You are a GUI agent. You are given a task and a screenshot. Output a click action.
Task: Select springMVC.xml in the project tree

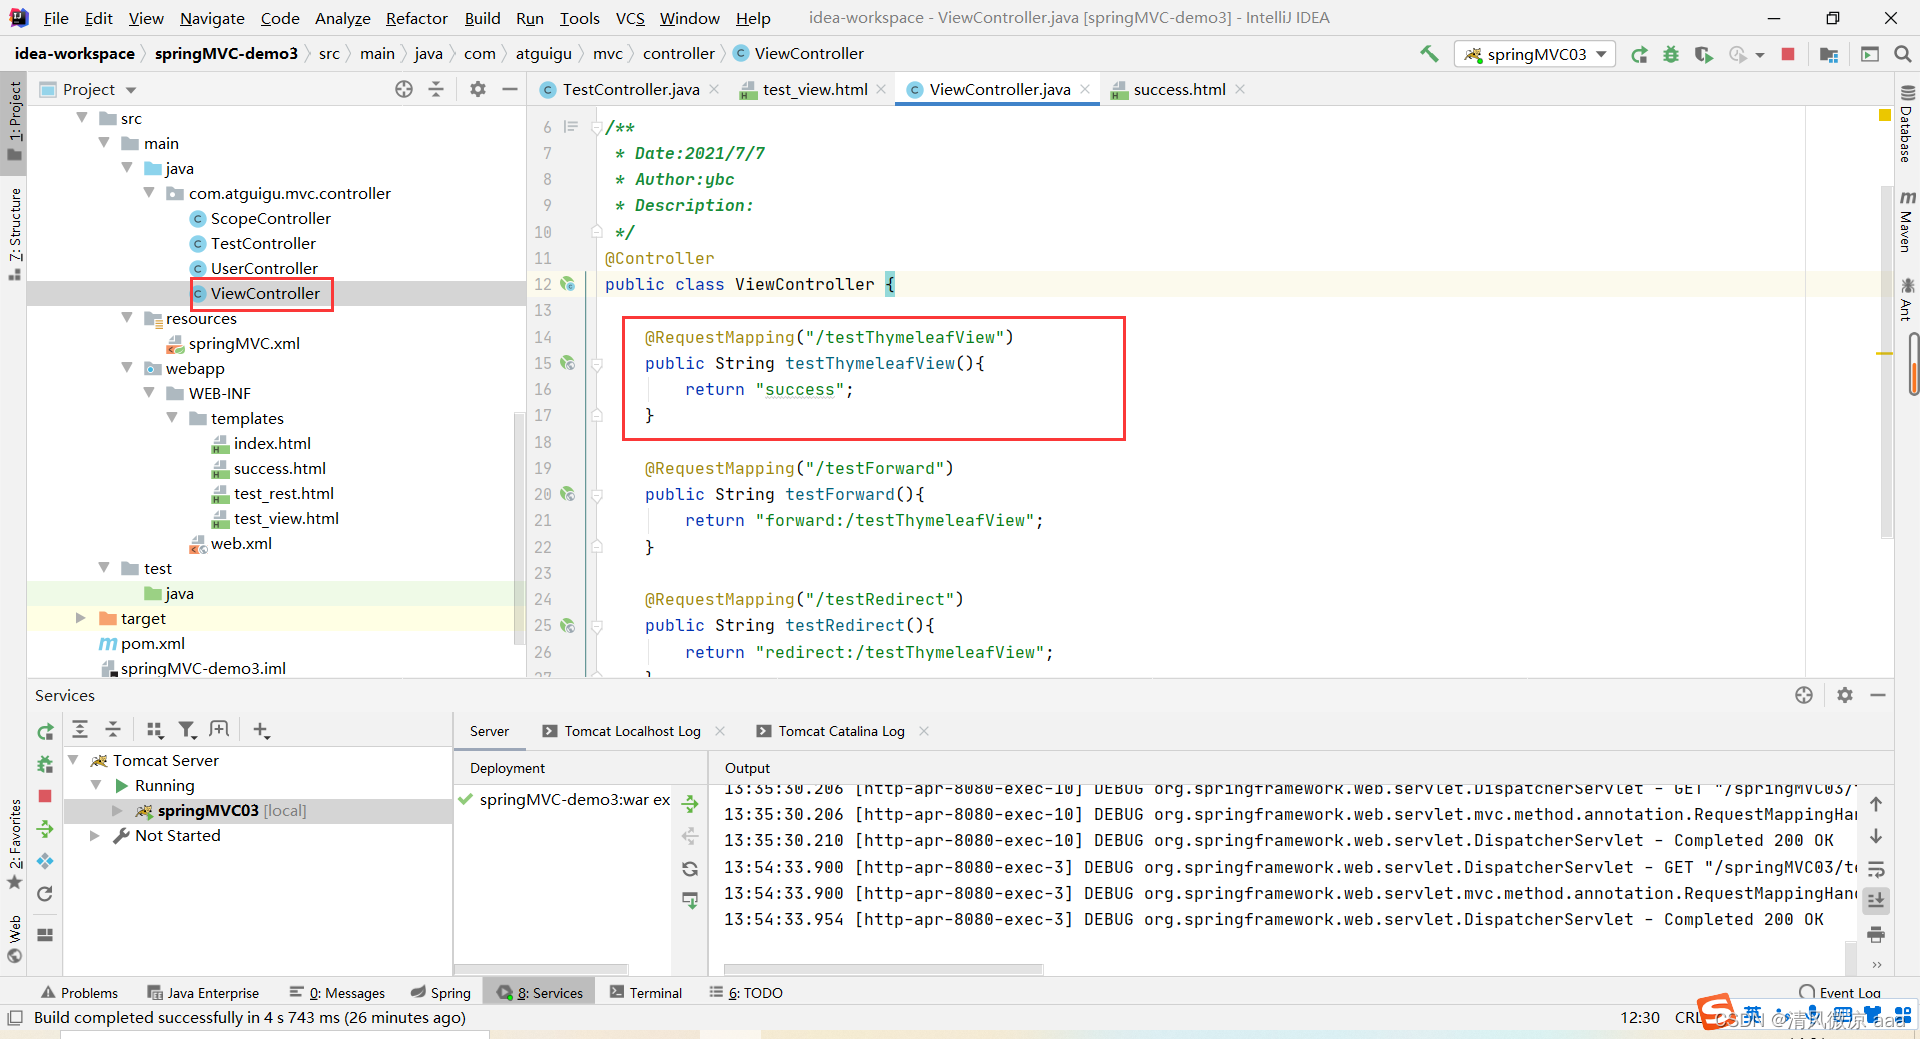(244, 343)
